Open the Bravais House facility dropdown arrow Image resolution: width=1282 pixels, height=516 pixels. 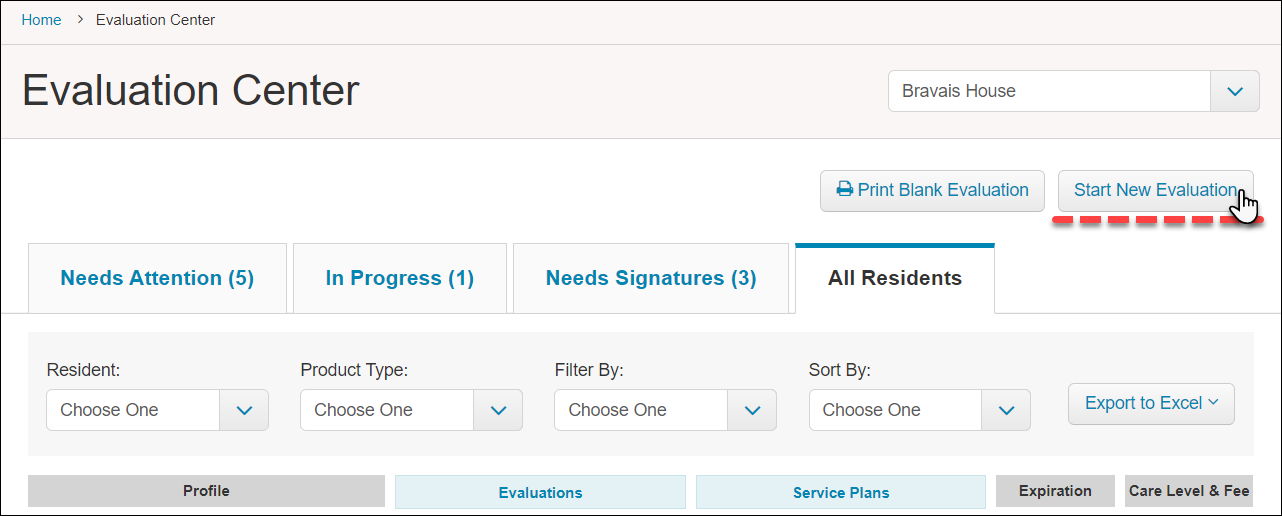[x=1235, y=91]
